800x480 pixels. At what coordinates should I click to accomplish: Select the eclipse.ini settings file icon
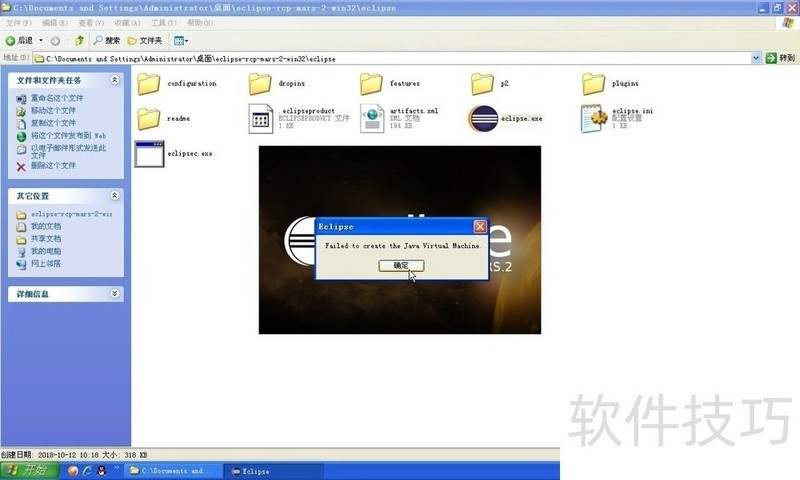594,118
